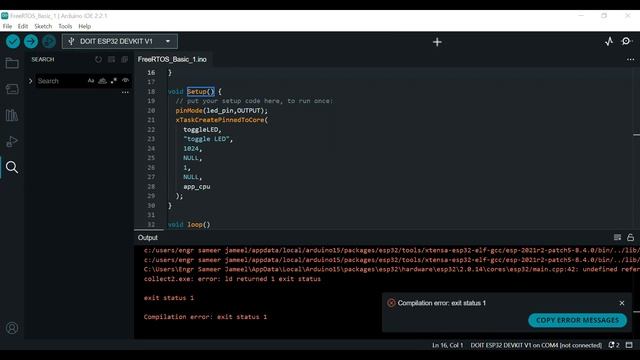Click the 'exit status 1' output line
Viewport: 640px width, 360px height.
coord(169,298)
